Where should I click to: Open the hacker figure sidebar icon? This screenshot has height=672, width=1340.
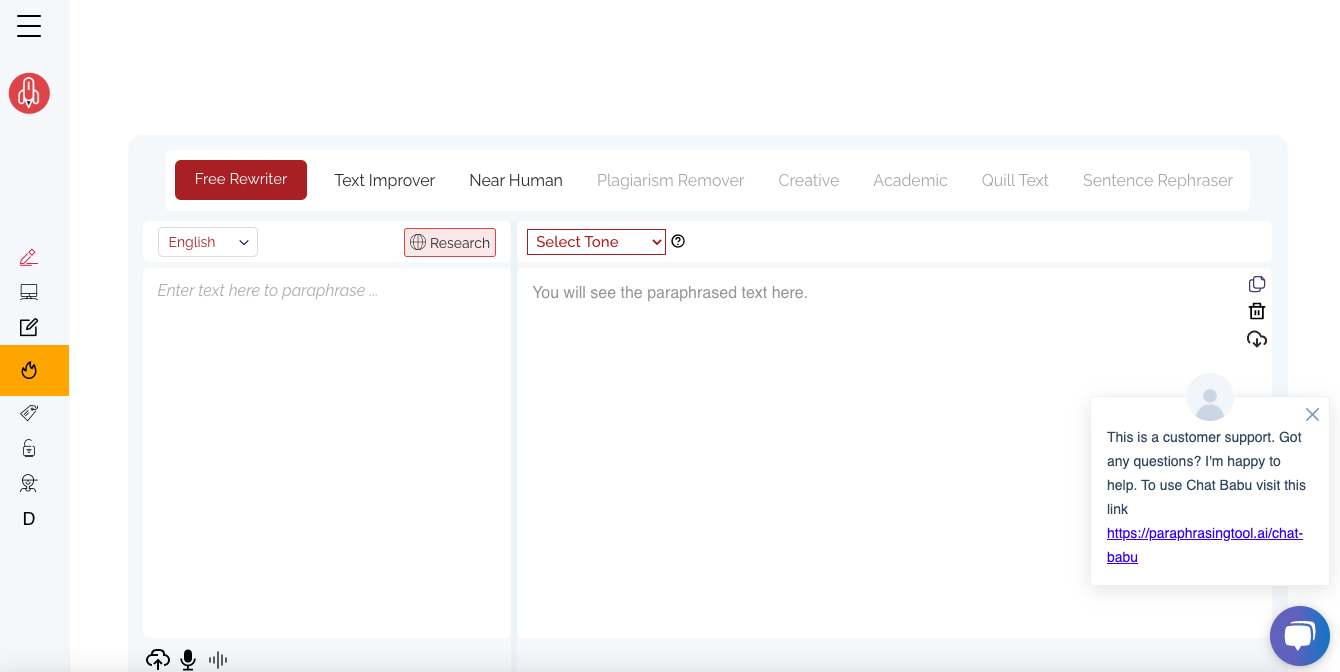coord(29,483)
